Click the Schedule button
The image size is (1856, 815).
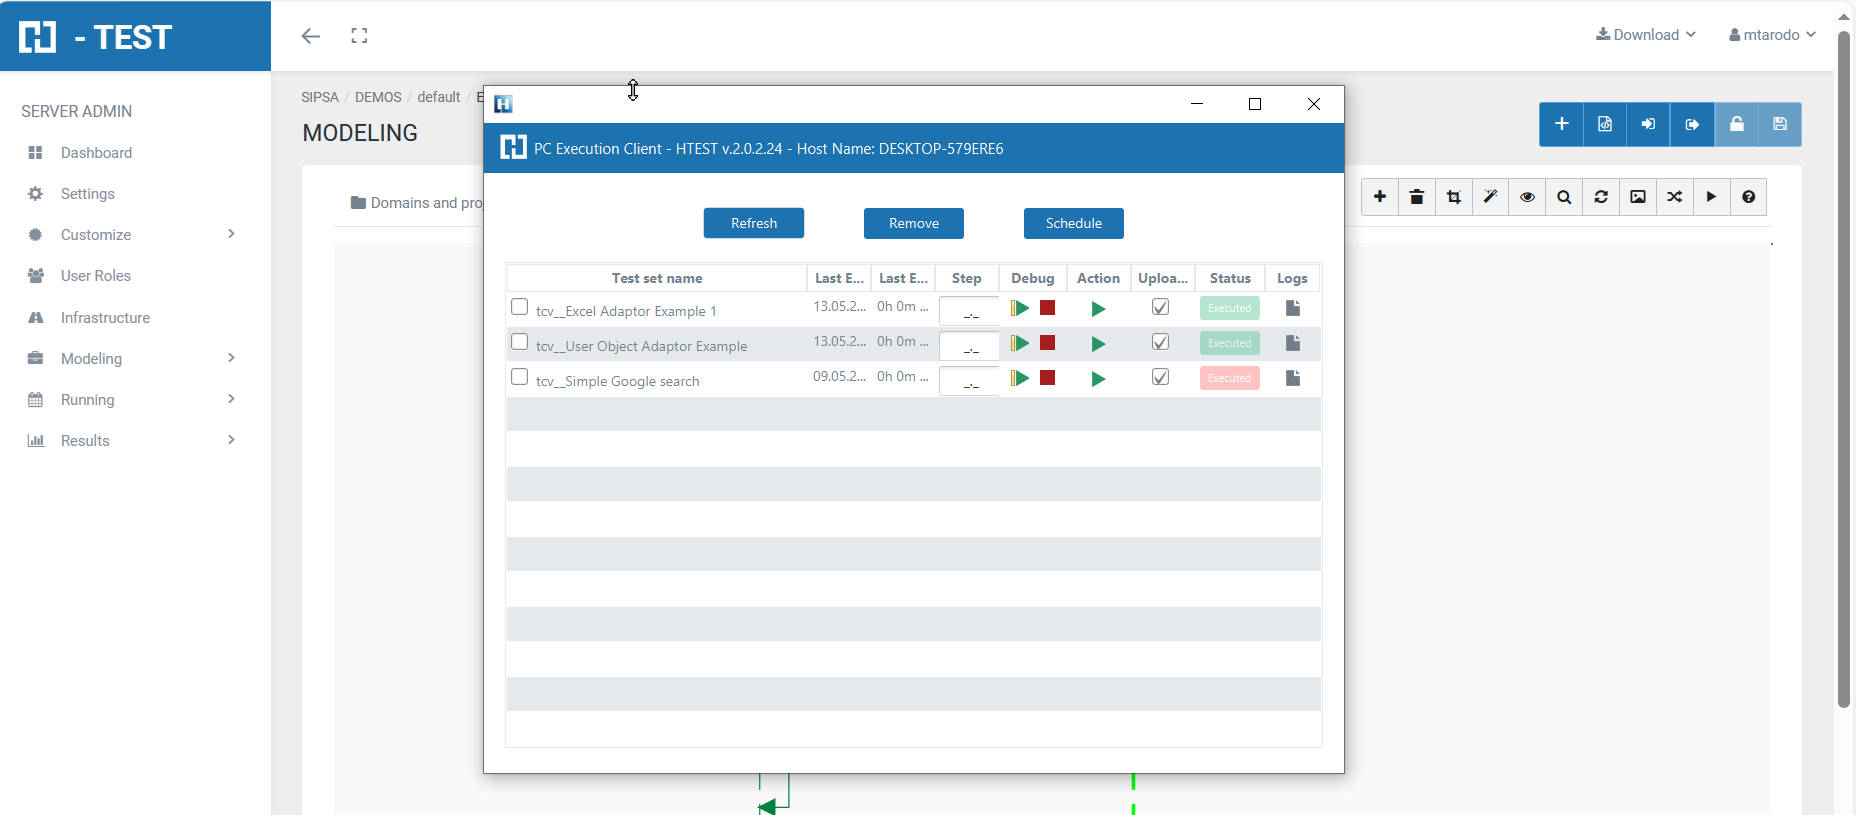pos(1073,223)
